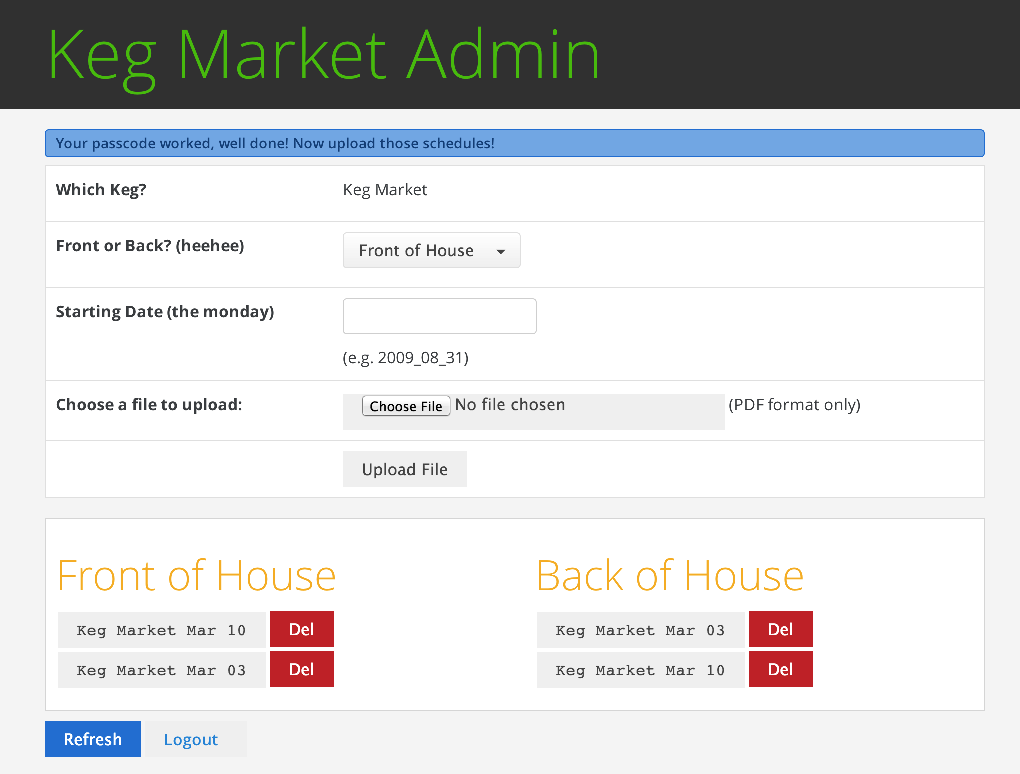Delete Front of House Keg Market Mar 03
This screenshot has width=1020, height=774.
[302, 669]
